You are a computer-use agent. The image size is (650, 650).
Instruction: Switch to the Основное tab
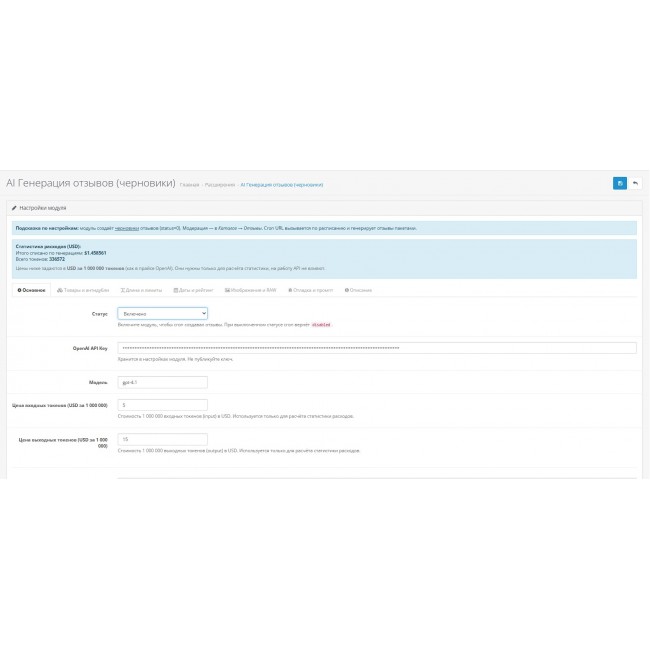(x=32, y=290)
